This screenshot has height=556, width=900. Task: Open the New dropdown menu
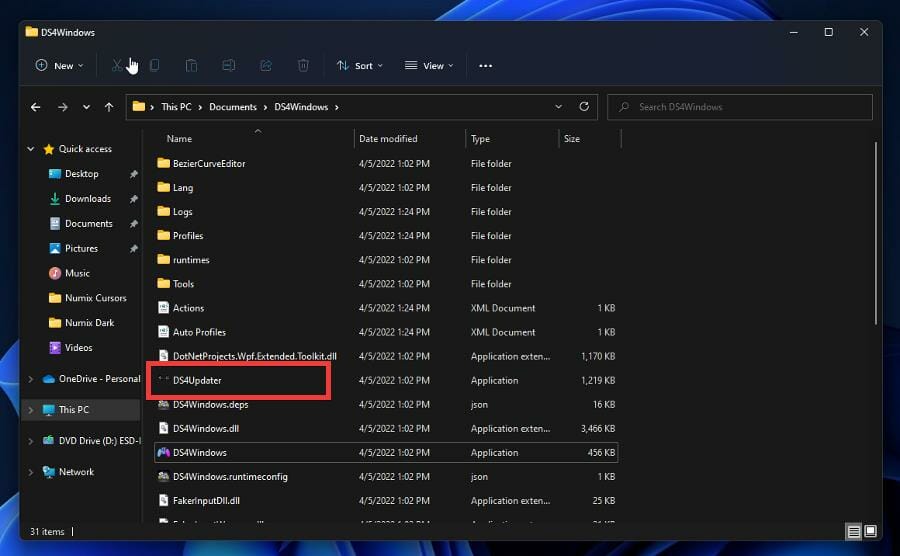pos(60,66)
